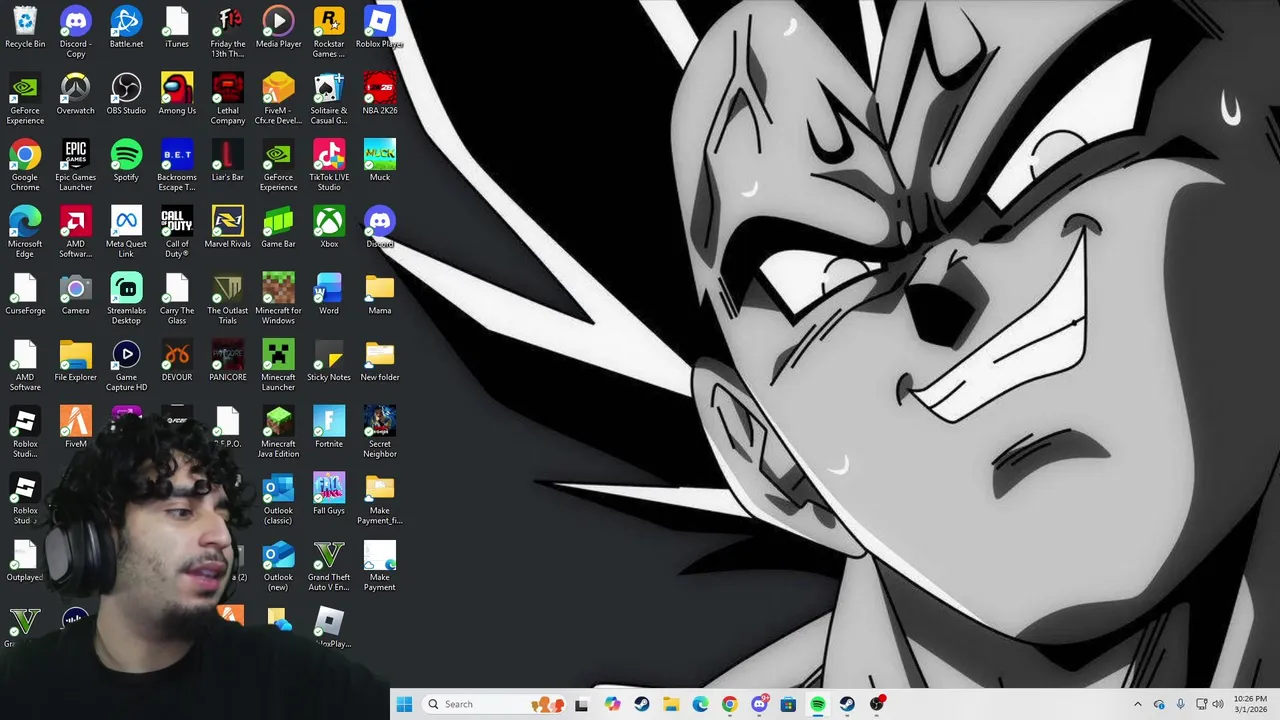The width and height of the screenshot is (1280, 720).
Task: Select the Mama folder on desktop
Action: (x=380, y=295)
